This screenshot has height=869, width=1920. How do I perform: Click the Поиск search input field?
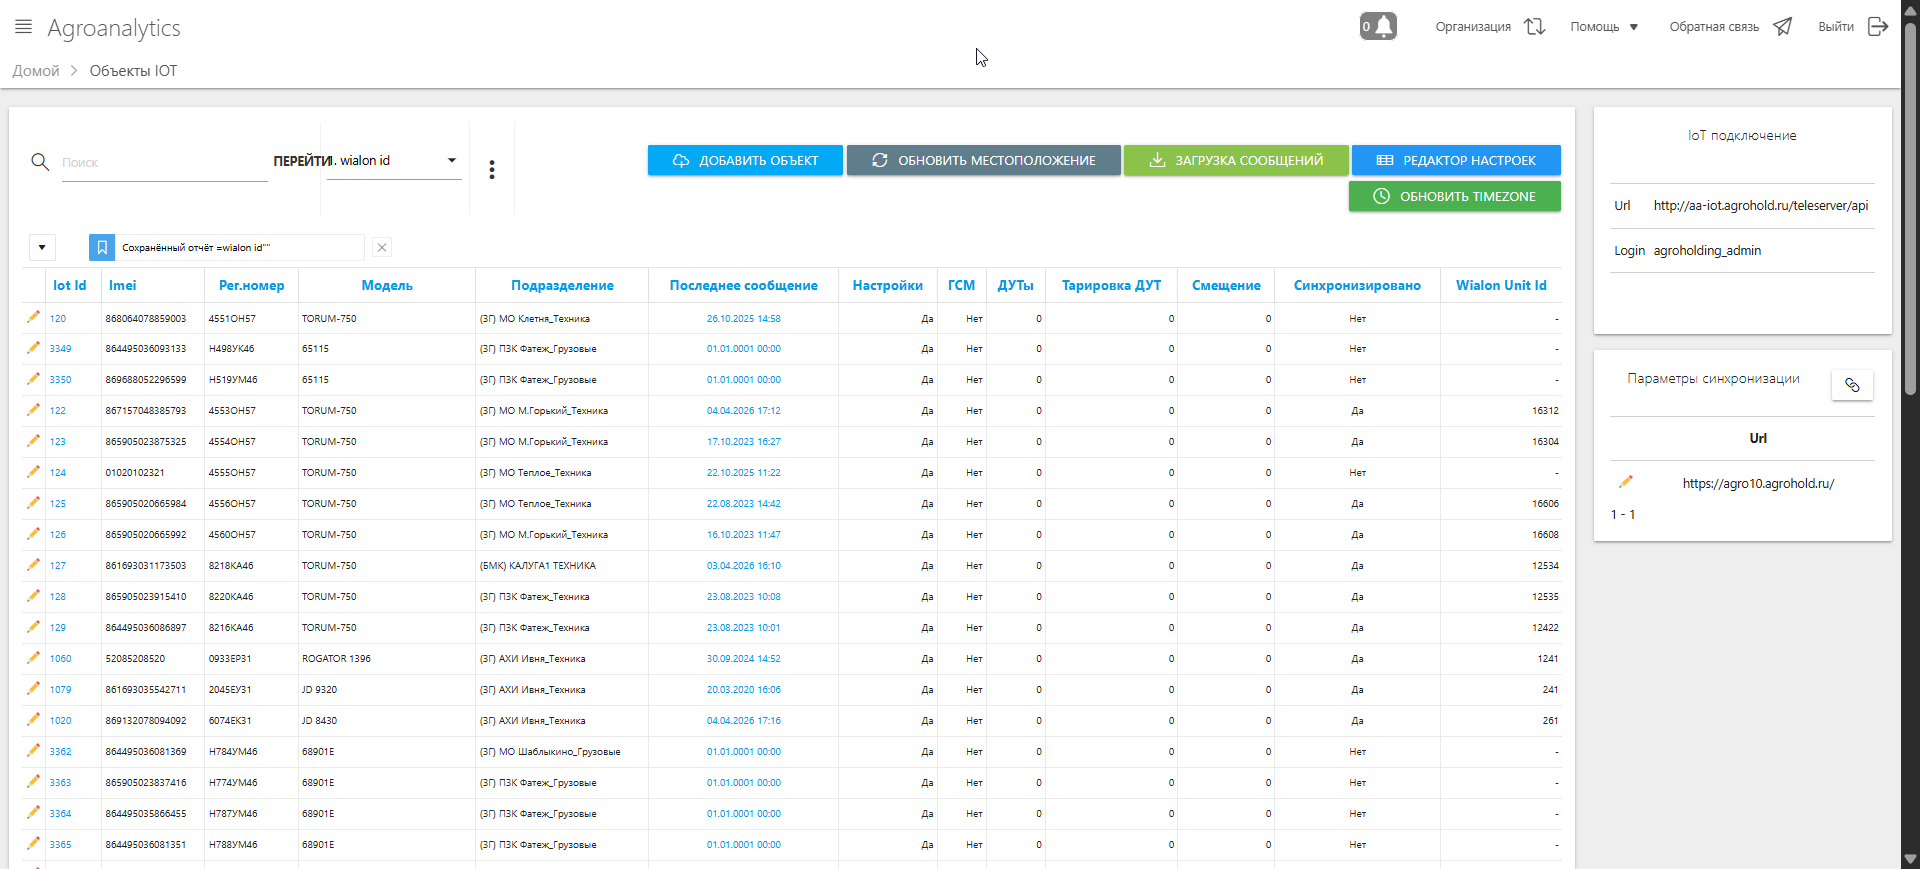point(164,163)
